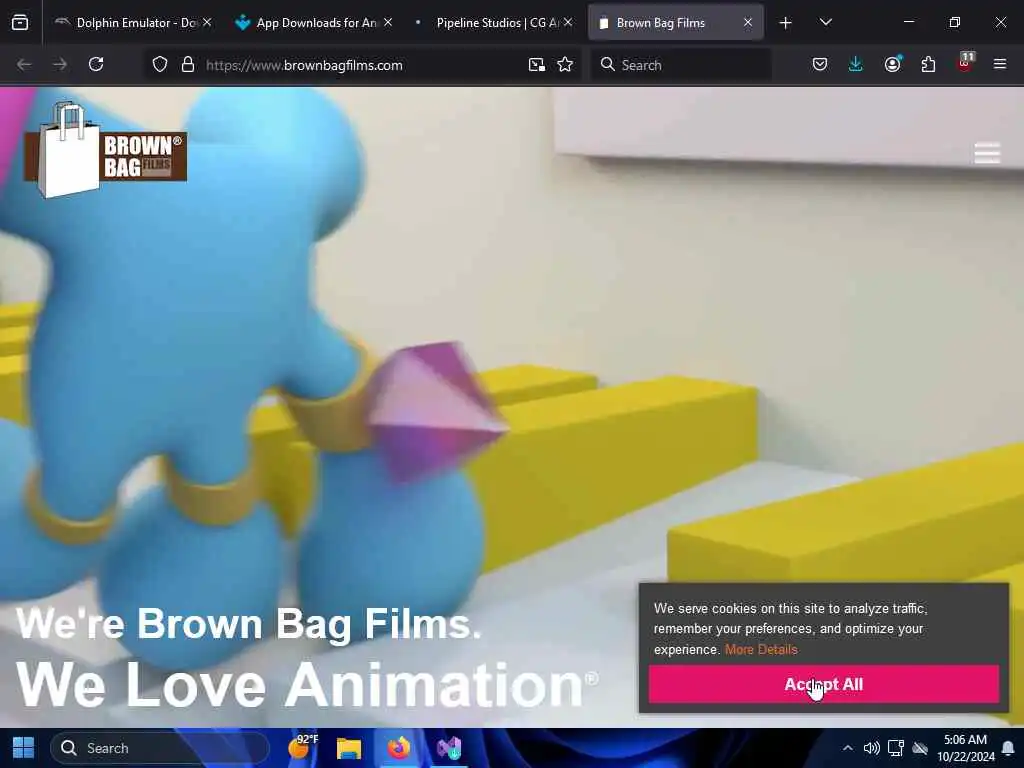Open the uBlock extension icon with badge

click(x=965, y=63)
